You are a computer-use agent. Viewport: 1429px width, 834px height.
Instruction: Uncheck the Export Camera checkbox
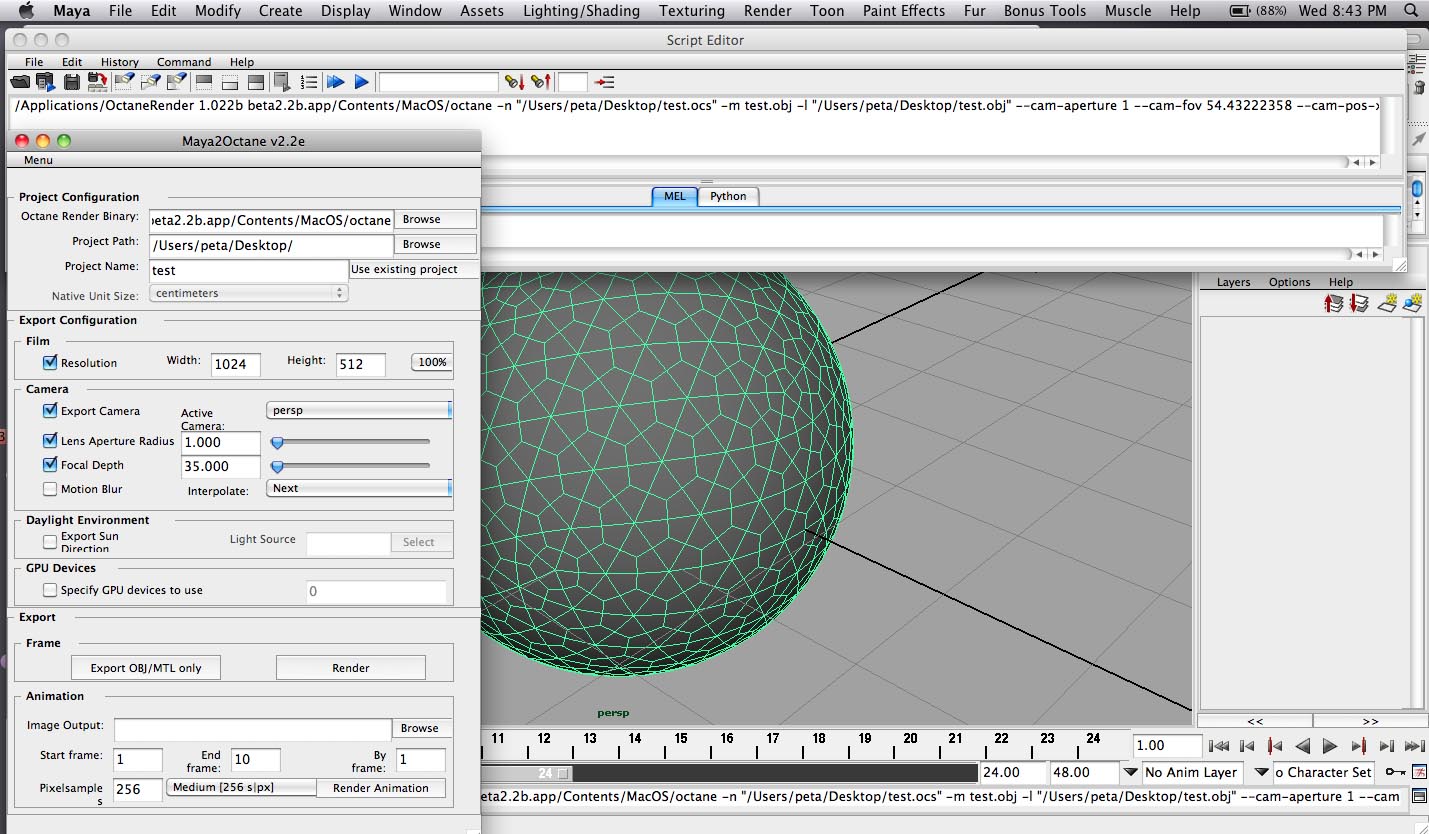[50, 410]
